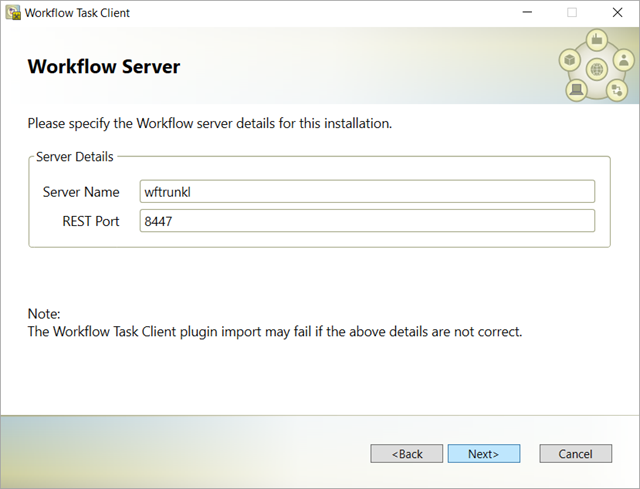The height and width of the screenshot is (489, 640).
Task: Click the workflow diagram icon in logo
Action: pos(616,90)
